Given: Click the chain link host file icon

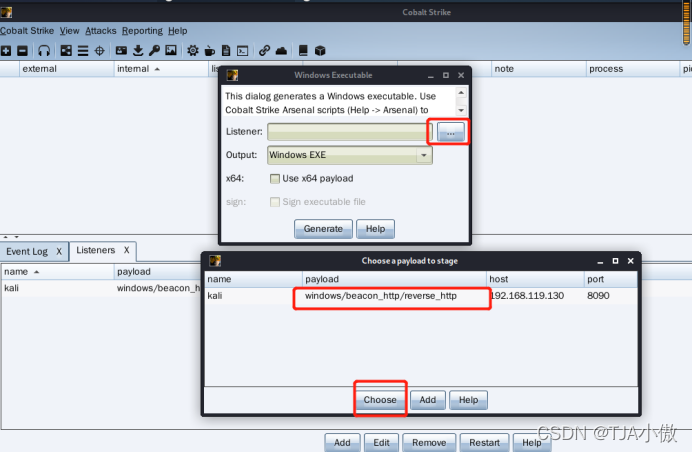Looking at the screenshot, I should click(x=264, y=51).
